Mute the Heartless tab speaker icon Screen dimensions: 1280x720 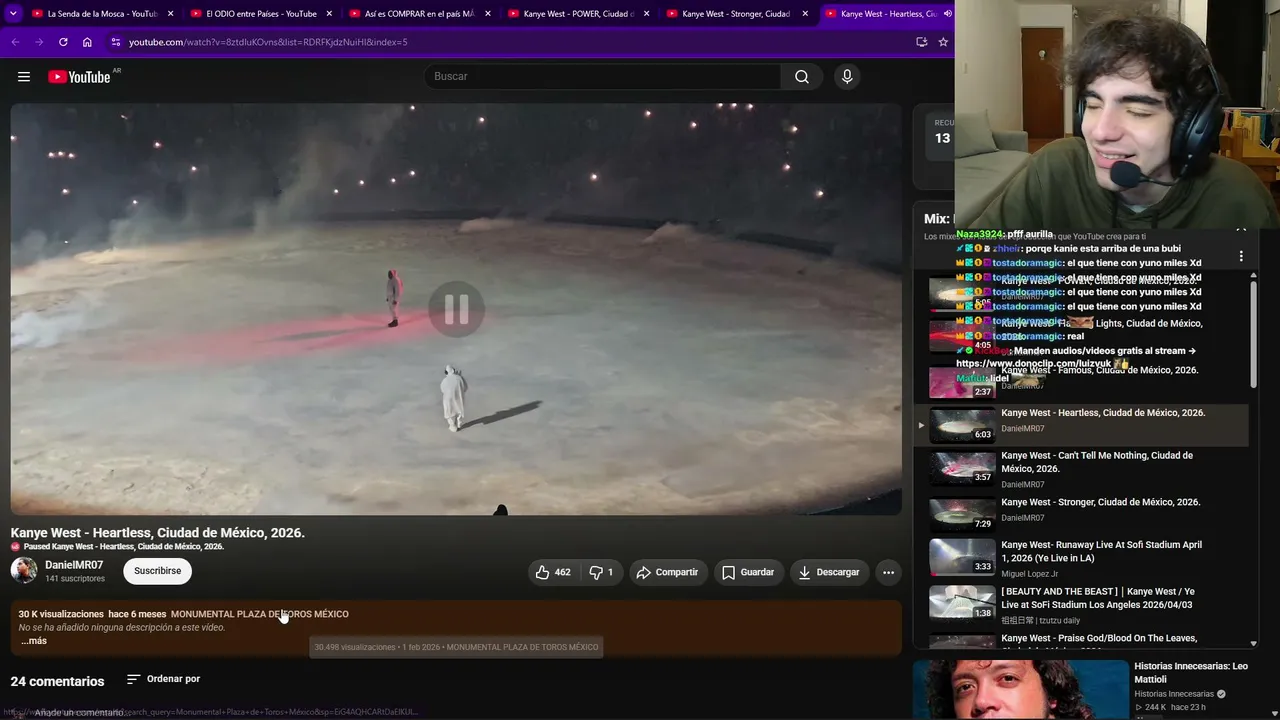(946, 14)
